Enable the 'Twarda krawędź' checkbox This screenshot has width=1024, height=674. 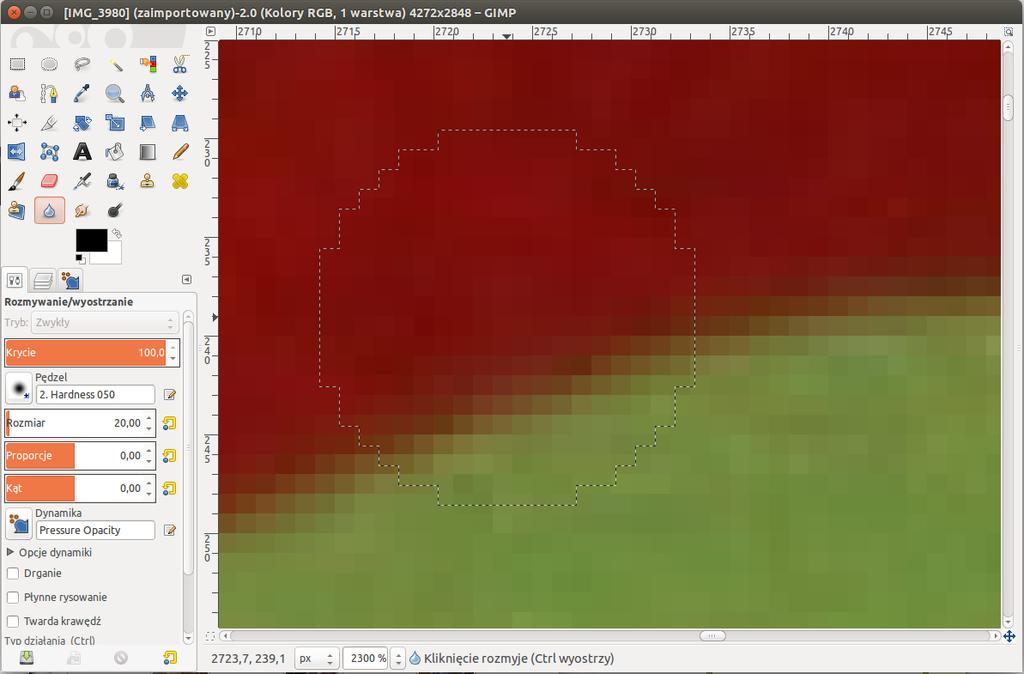12,621
